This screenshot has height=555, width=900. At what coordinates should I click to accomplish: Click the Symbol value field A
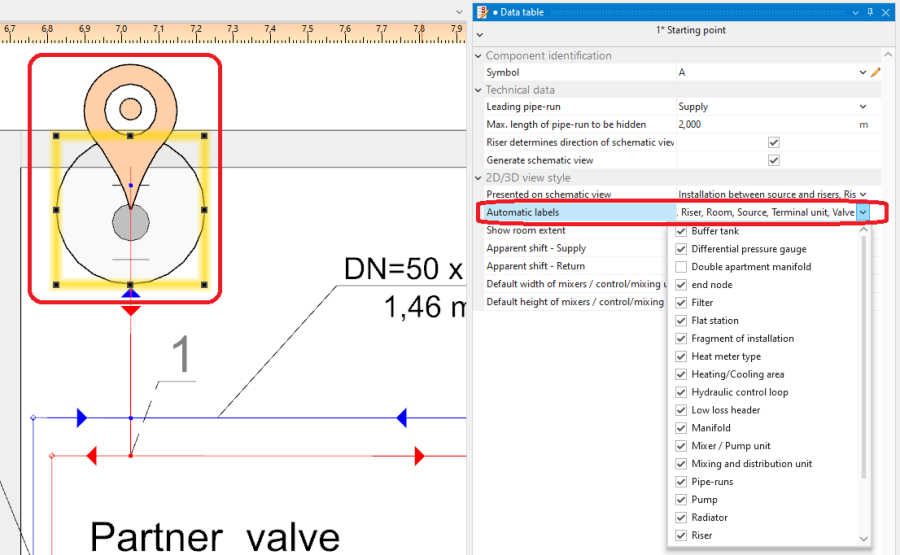pos(766,72)
